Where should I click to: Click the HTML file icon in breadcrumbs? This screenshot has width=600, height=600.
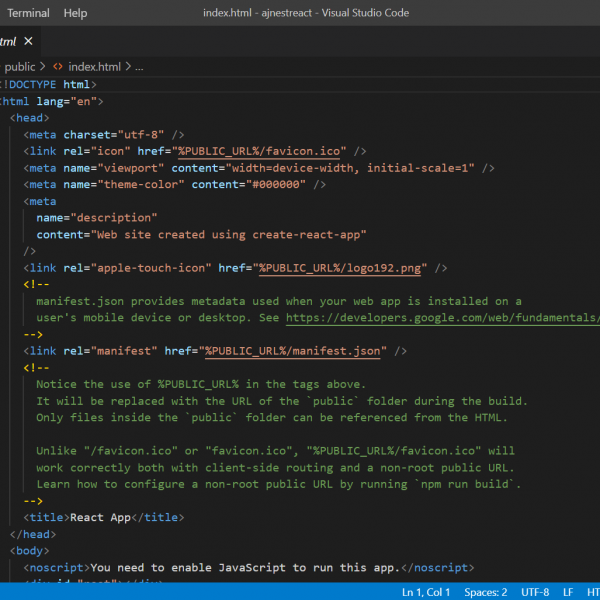click(x=58, y=67)
